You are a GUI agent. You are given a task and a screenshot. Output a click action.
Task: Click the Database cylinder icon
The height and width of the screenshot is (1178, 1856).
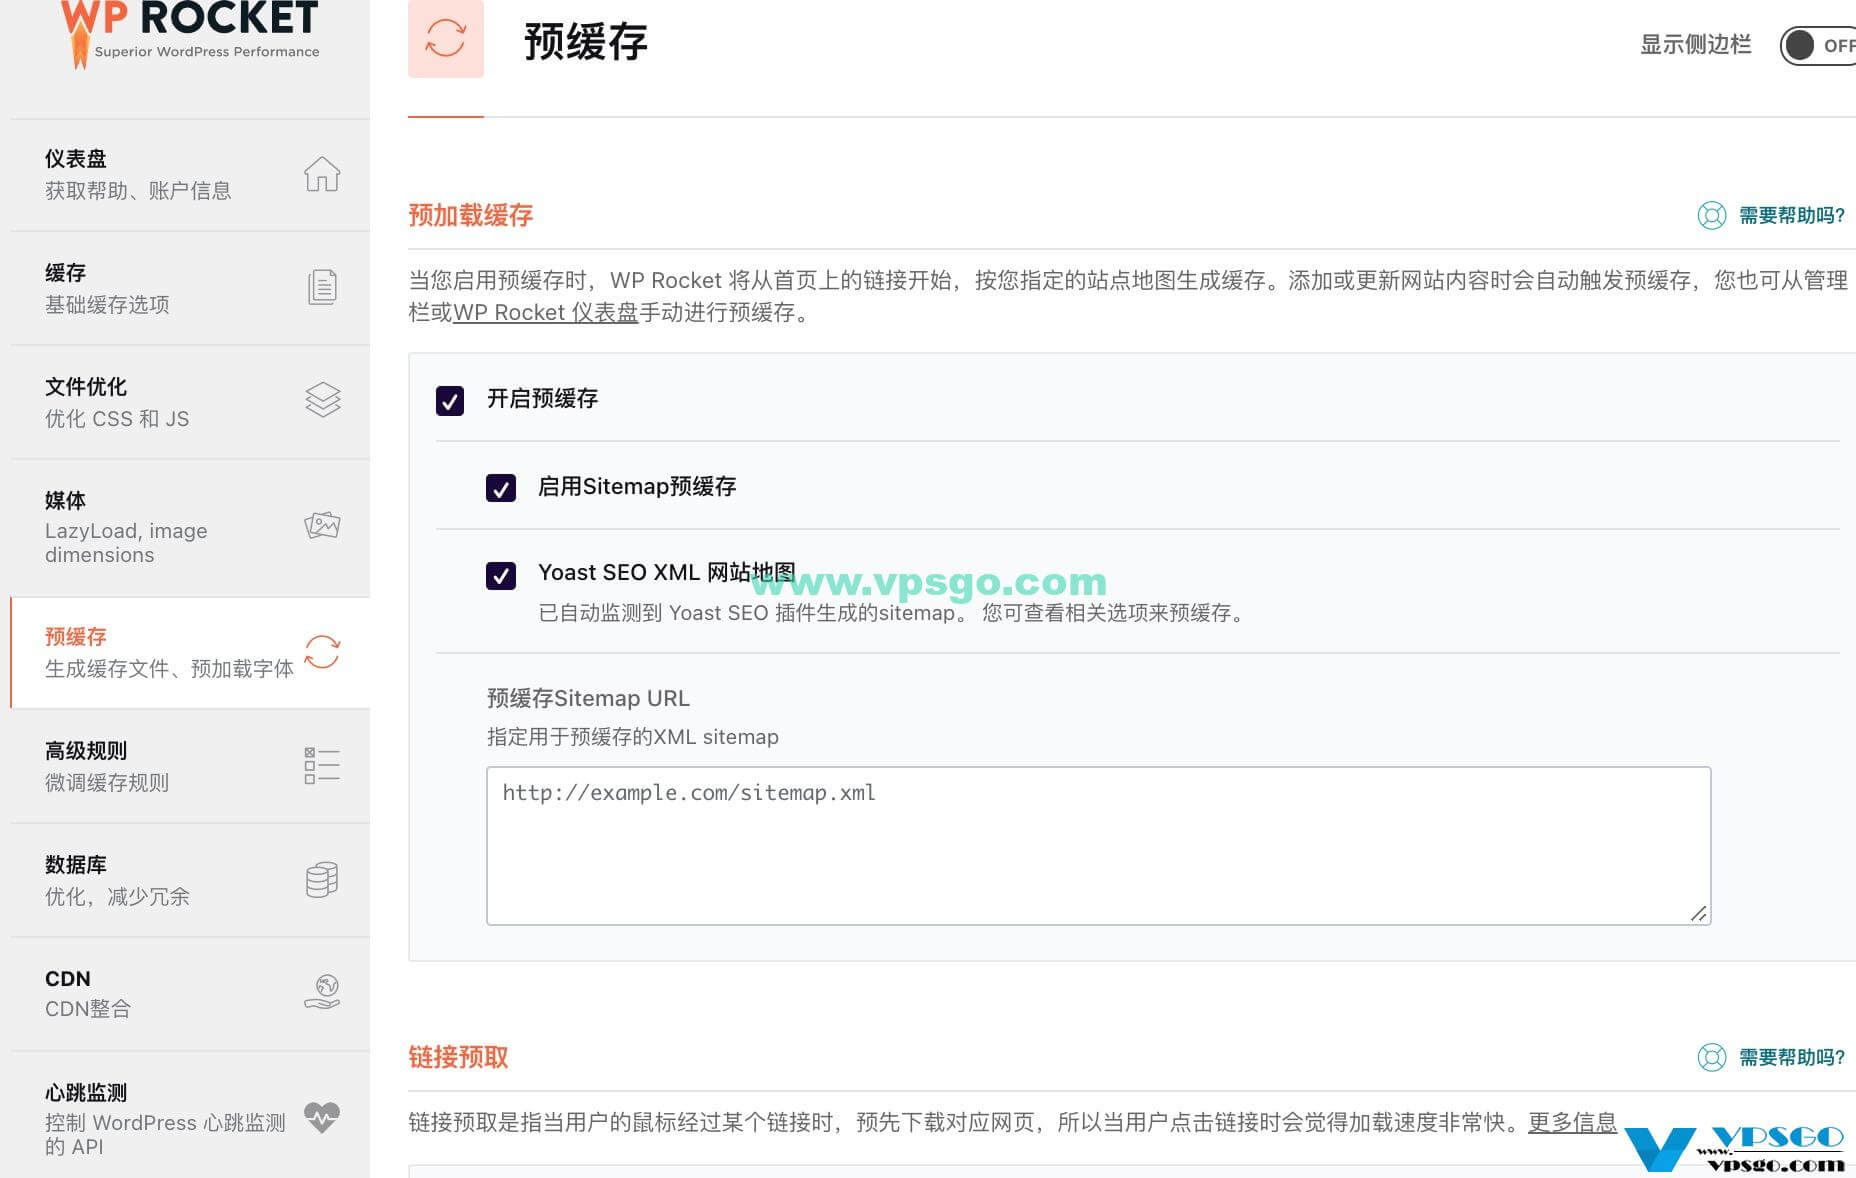click(x=322, y=880)
